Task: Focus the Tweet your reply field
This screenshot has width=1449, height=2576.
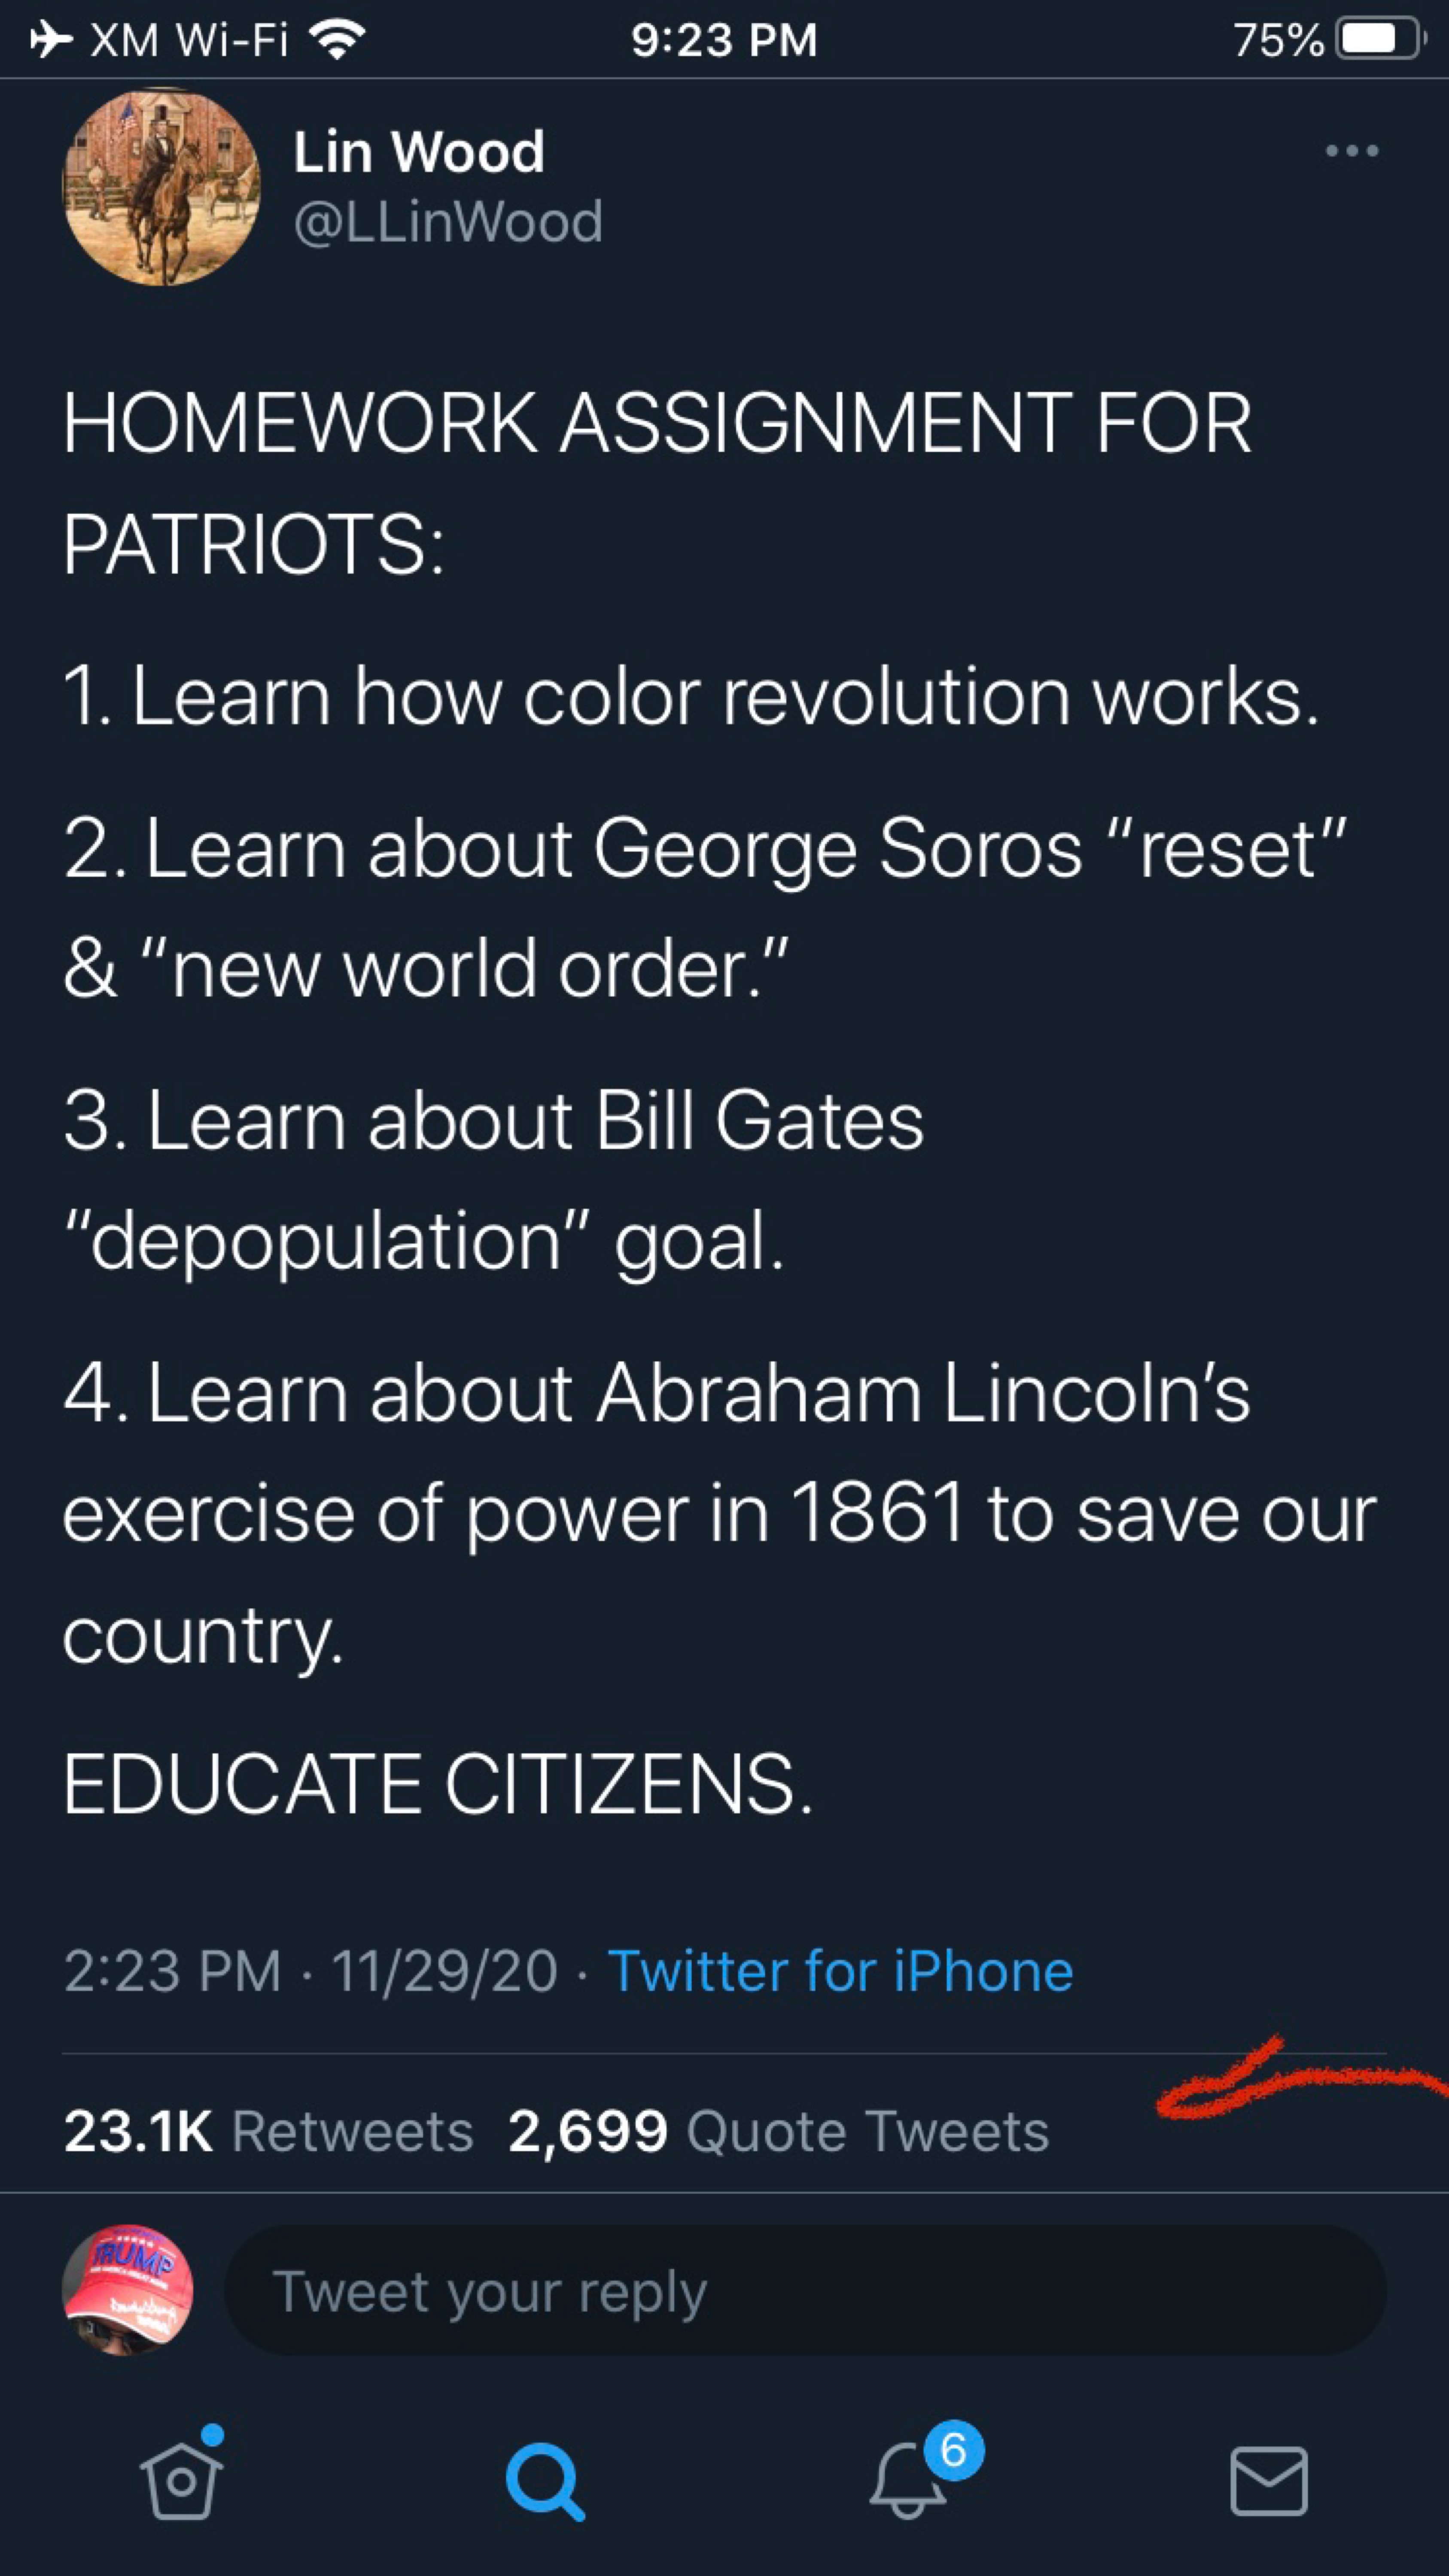Action: [x=805, y=2291]
